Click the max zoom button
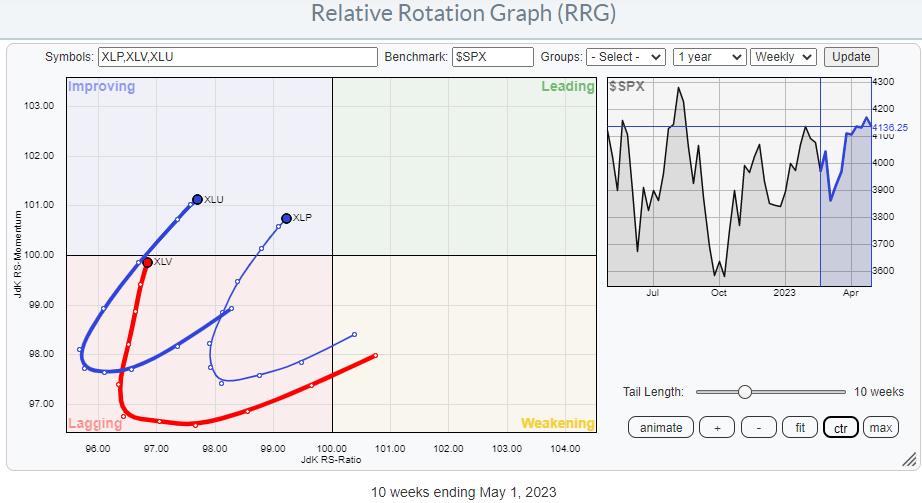 [x=880, y=427]
